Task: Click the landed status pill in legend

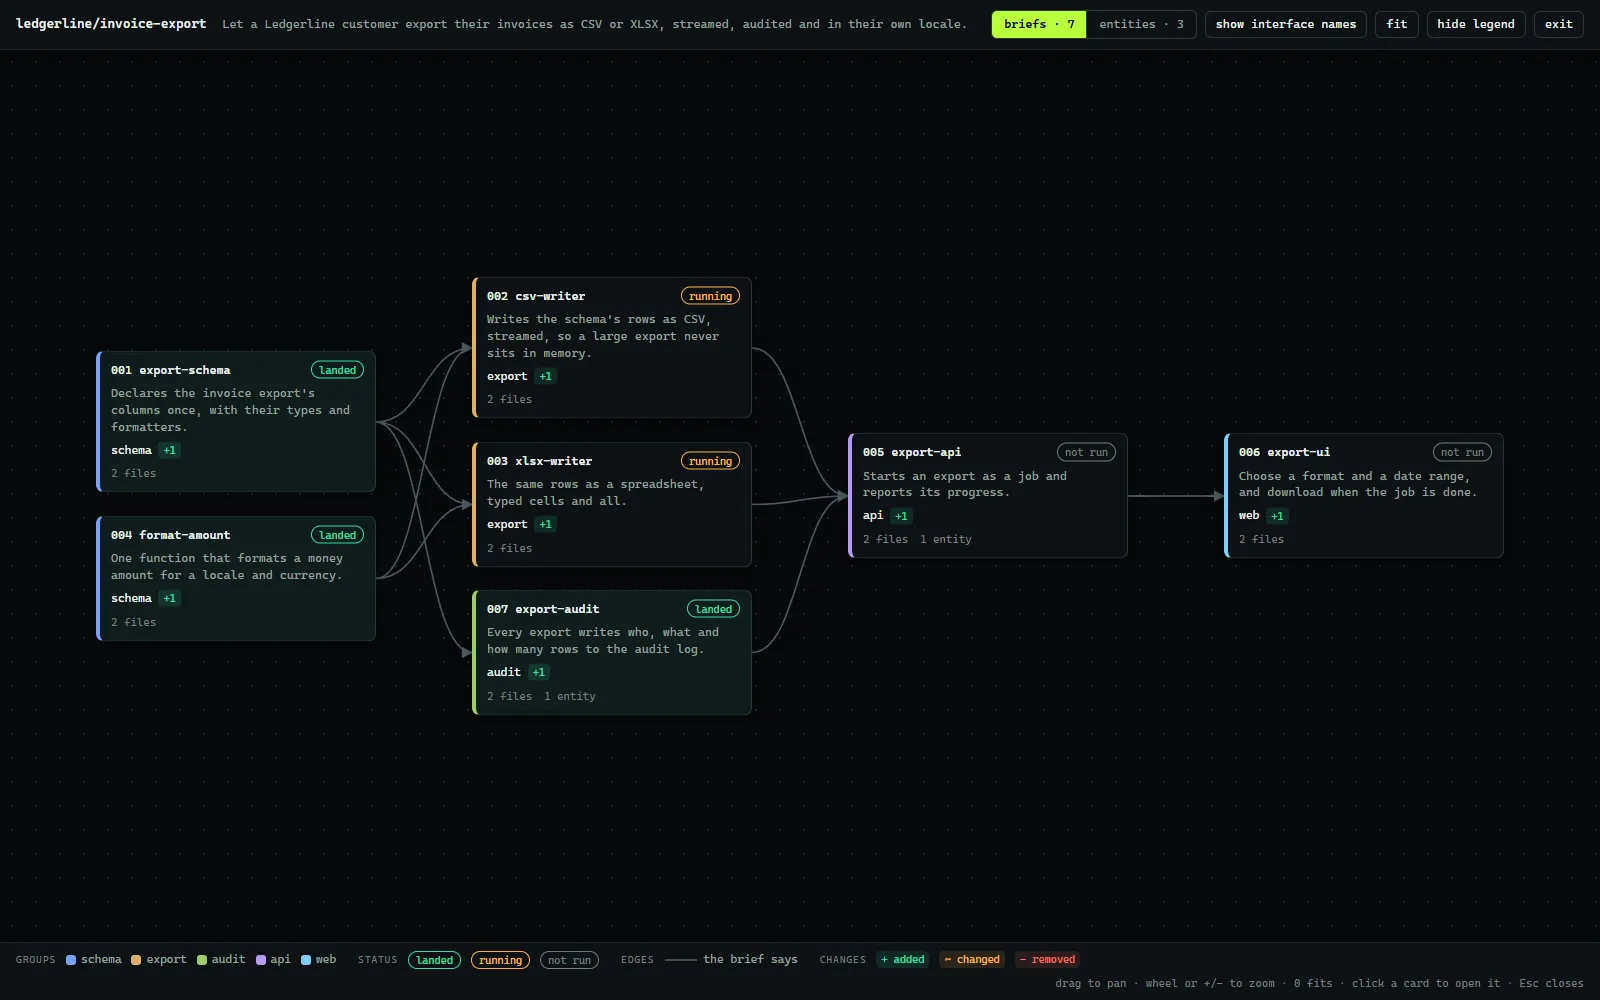Action: 435,960
